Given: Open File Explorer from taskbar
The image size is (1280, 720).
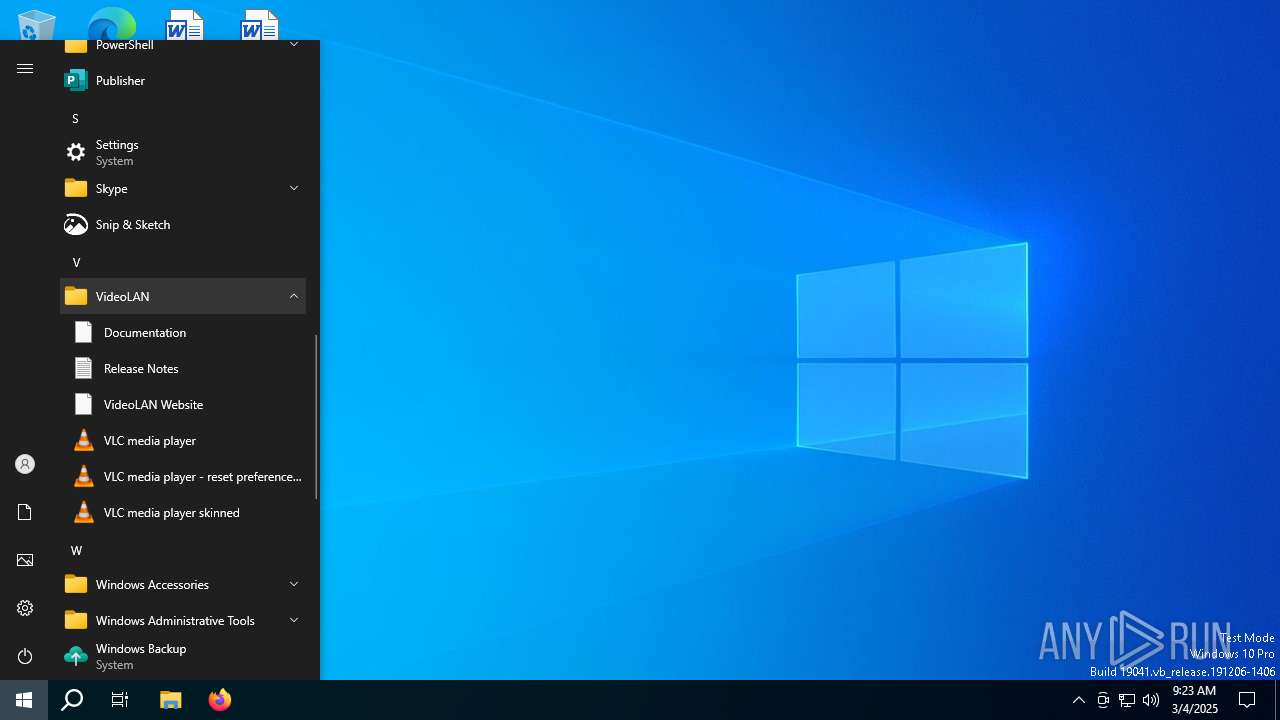Looking at the screenshot, I should click(171, 700).
